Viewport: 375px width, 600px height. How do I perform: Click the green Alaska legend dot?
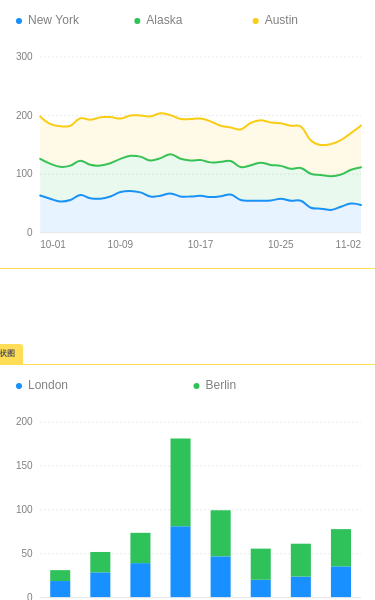click(137, 21)
